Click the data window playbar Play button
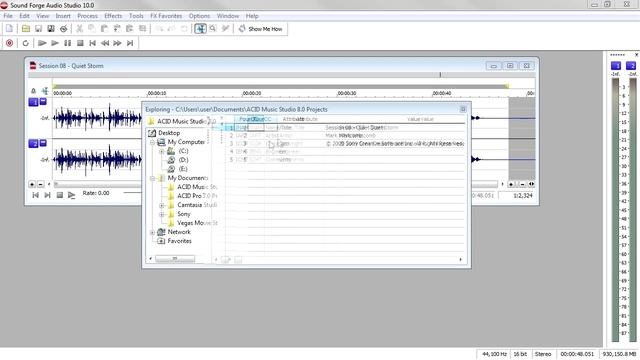 [x=71, y=195]
